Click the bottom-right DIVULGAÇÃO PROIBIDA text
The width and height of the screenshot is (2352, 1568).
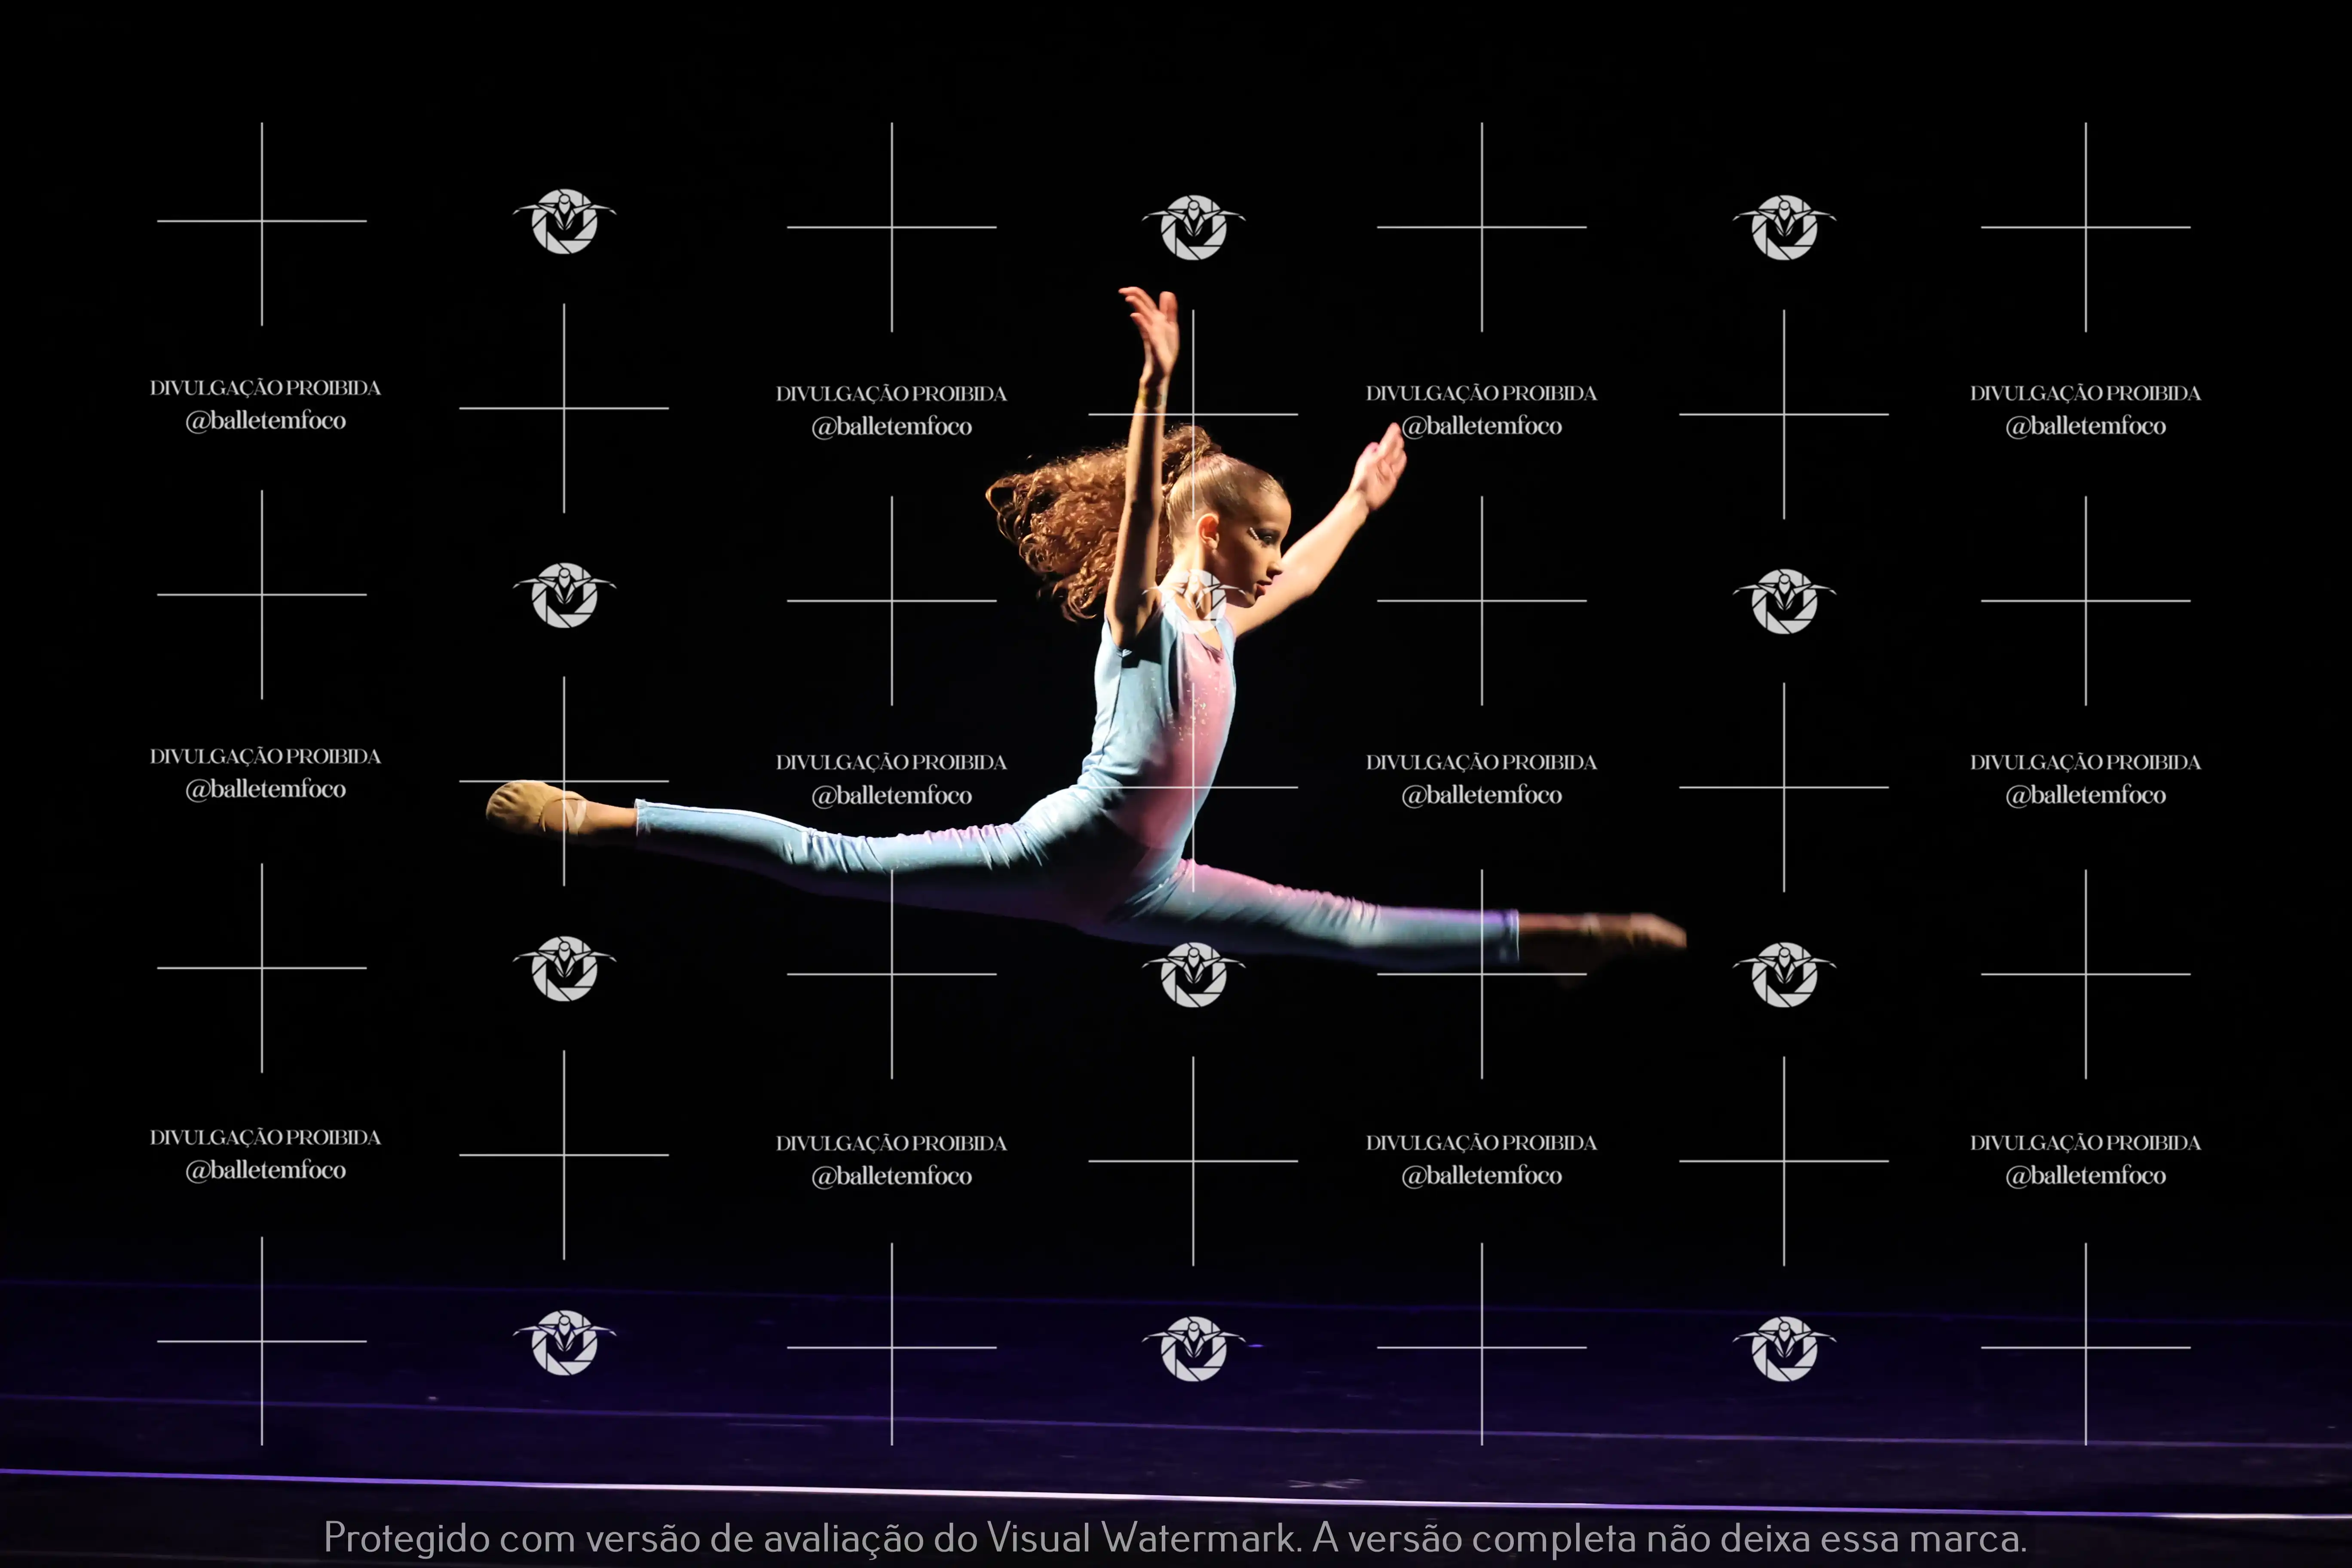point(2085,1142)
